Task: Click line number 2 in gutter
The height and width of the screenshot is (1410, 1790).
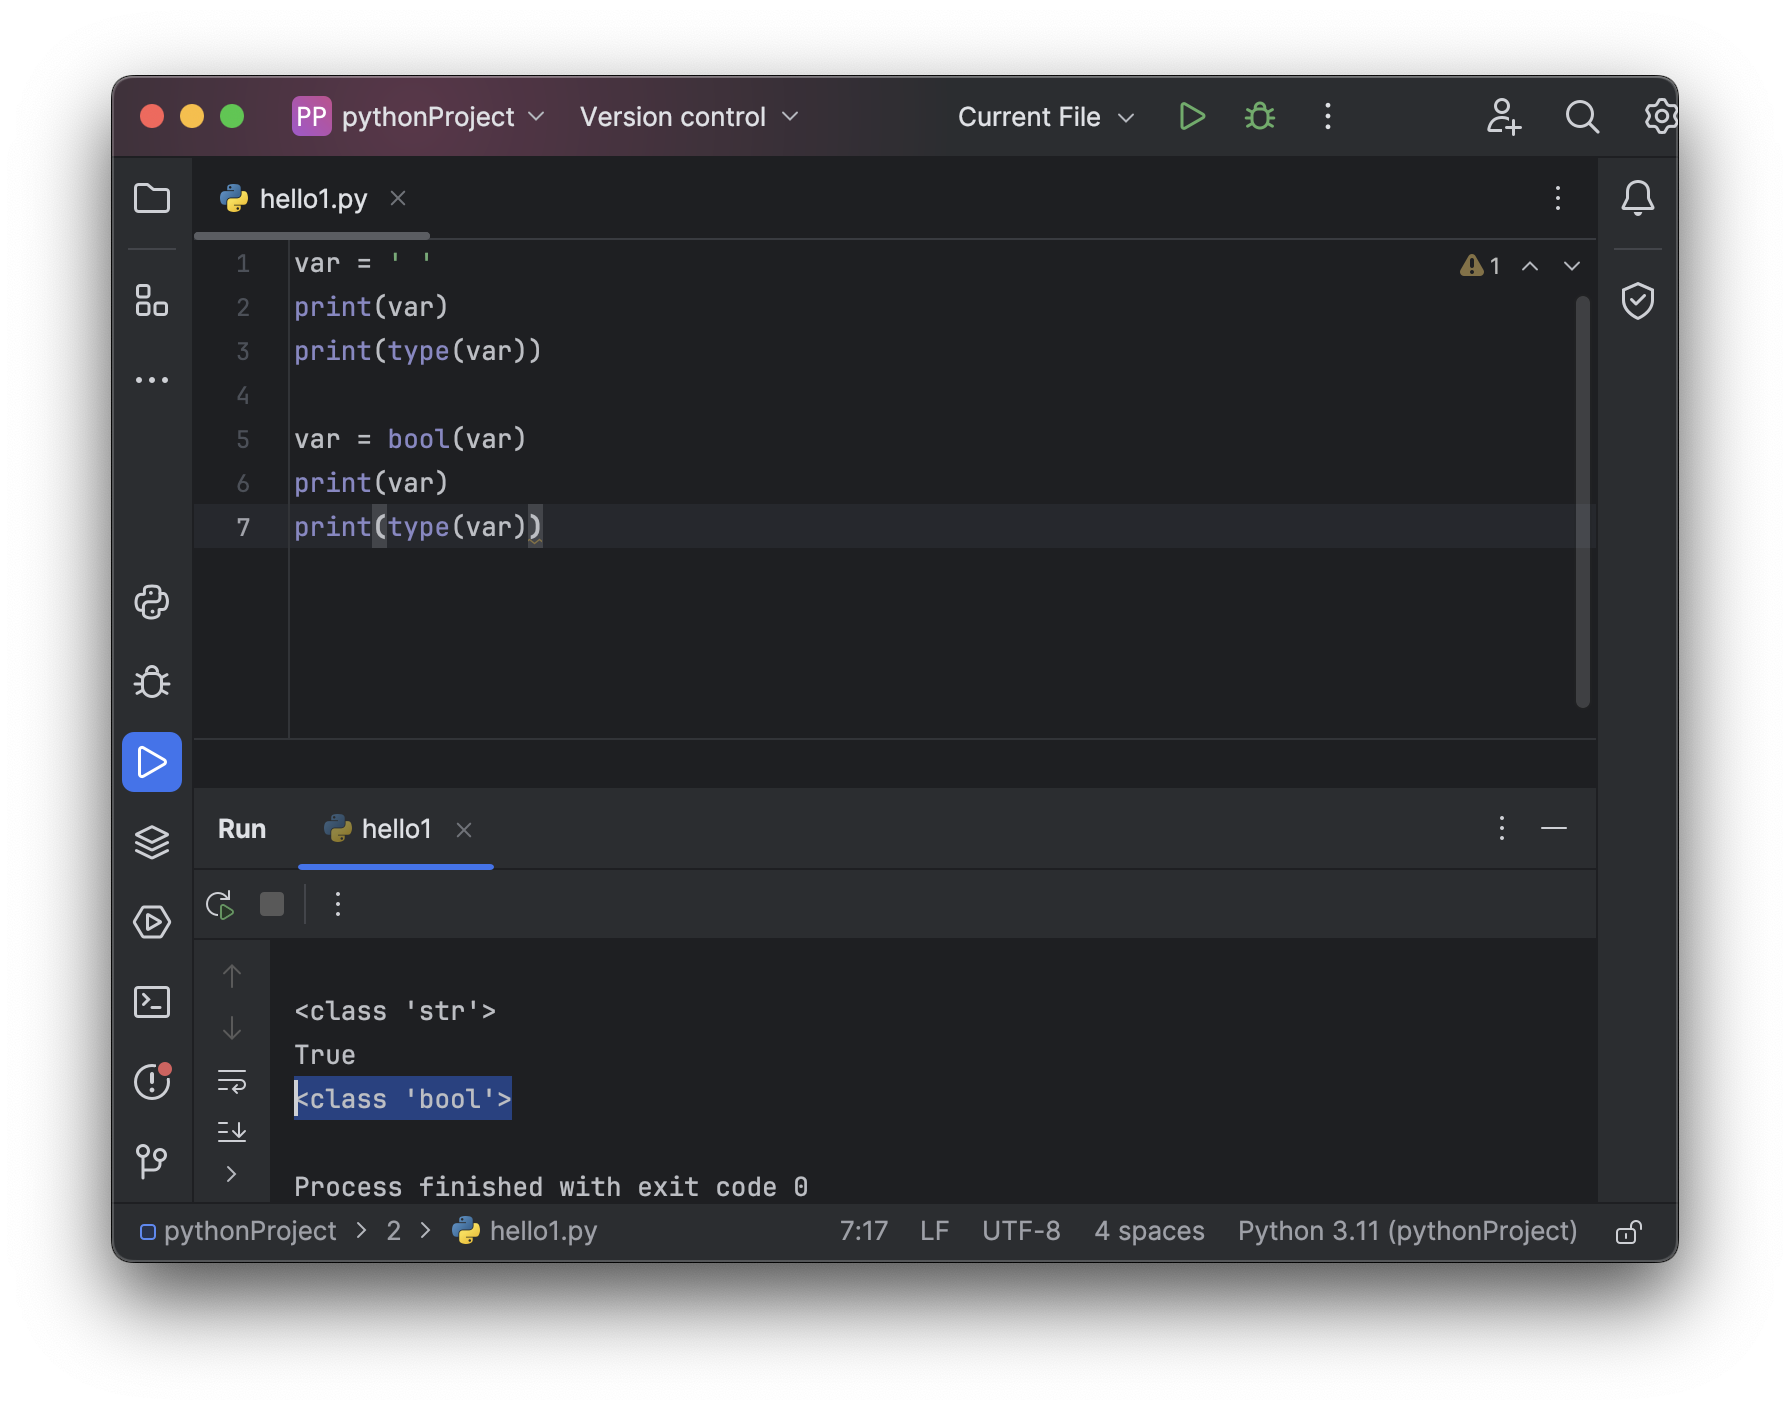Action: point(243,307)
